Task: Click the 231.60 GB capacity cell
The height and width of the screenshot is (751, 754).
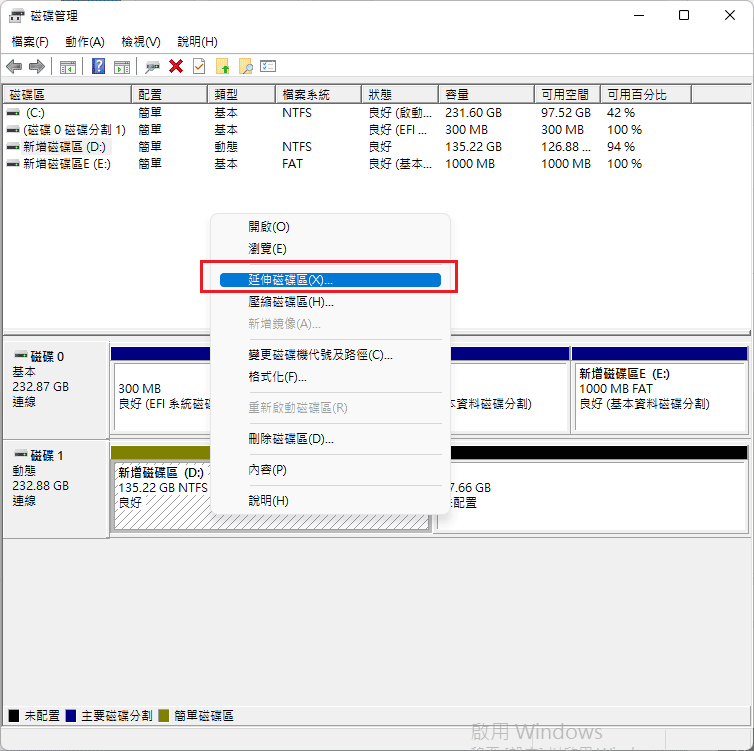Action: [474, 113]
